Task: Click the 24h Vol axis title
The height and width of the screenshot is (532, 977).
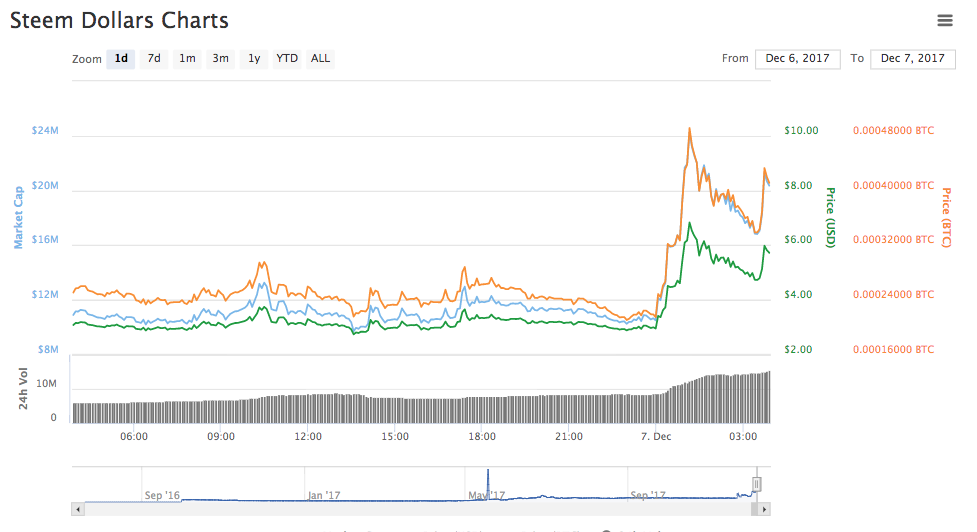Action: click(23, 389)
